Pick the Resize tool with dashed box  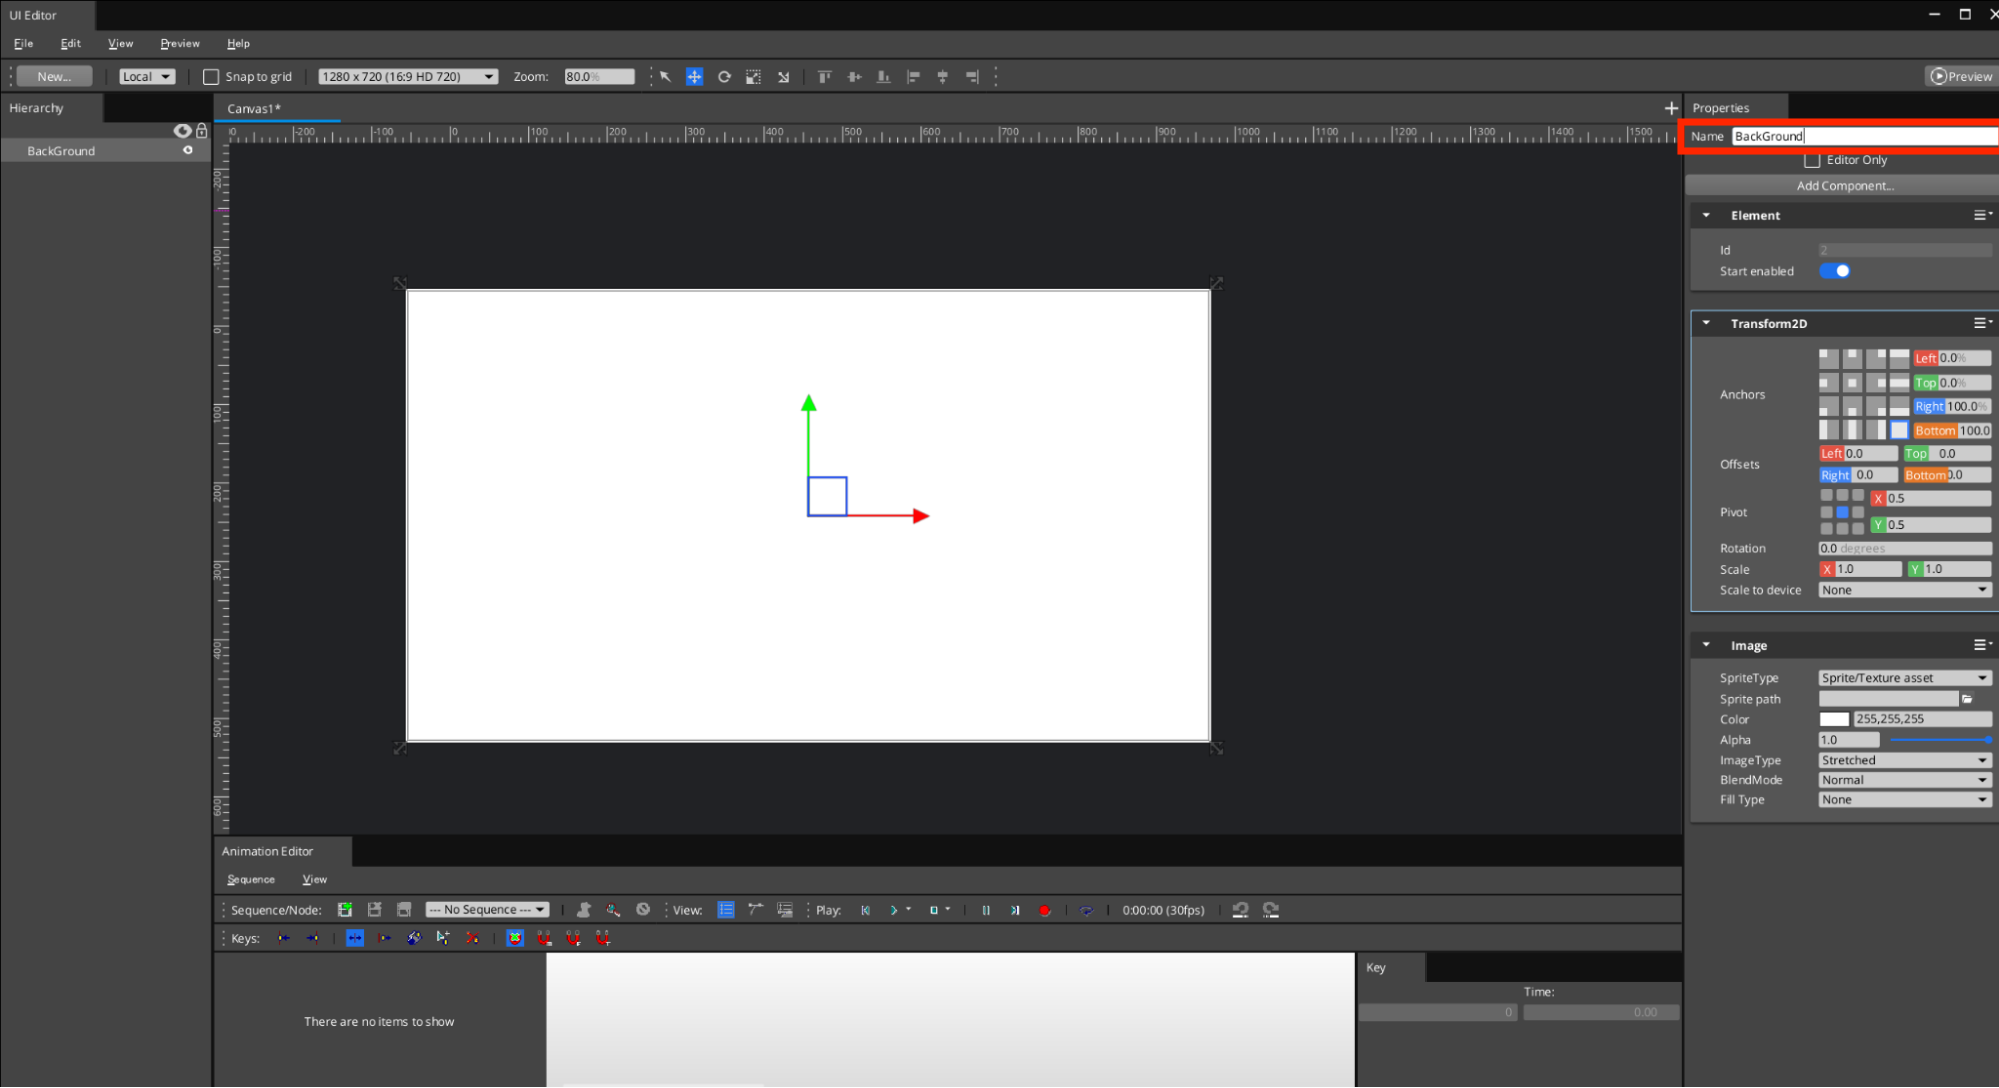pyautogui.click(x=754, y=76)
